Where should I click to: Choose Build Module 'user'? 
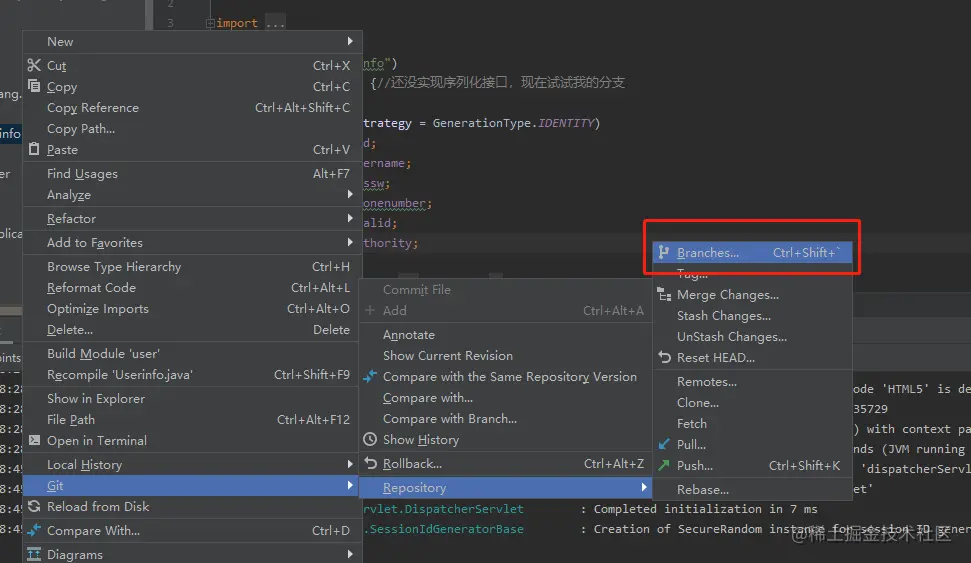192,354
